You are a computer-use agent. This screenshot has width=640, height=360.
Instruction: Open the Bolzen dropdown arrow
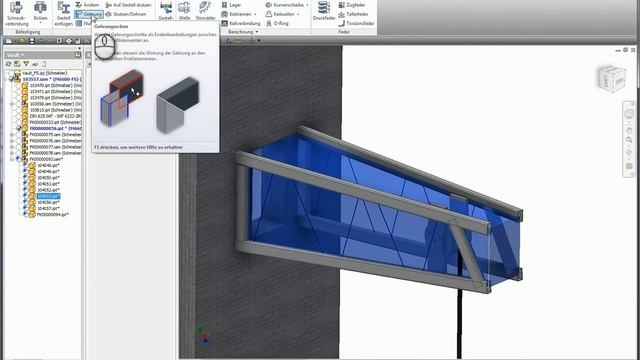[x=40, y=23]
